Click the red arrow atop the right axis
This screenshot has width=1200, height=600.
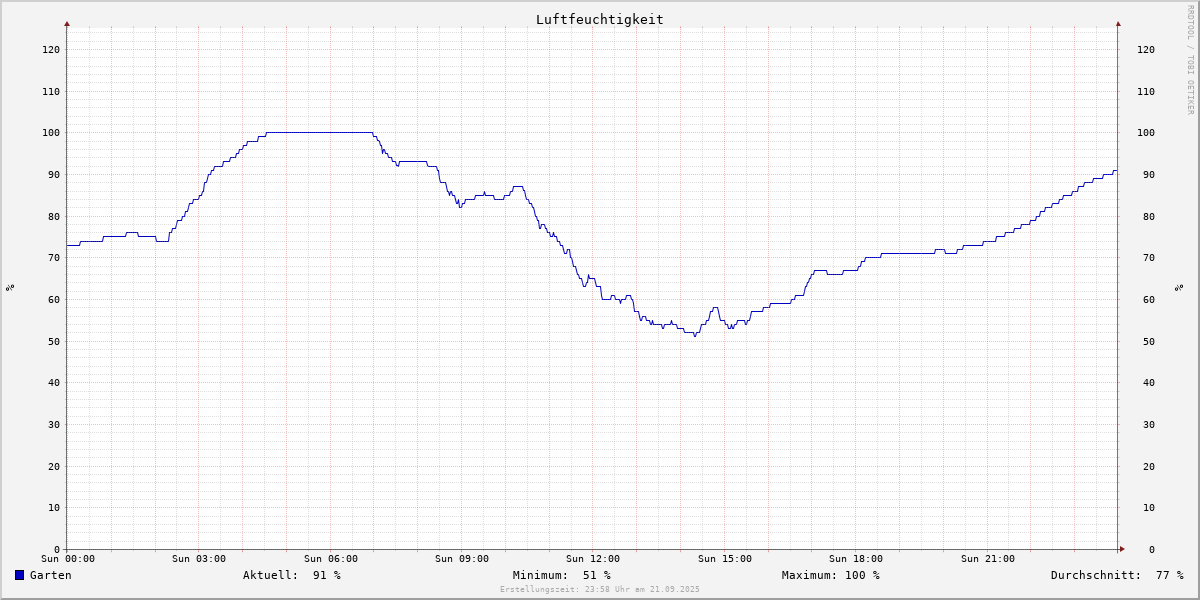pyautogui.click(x=1118, y=23)
